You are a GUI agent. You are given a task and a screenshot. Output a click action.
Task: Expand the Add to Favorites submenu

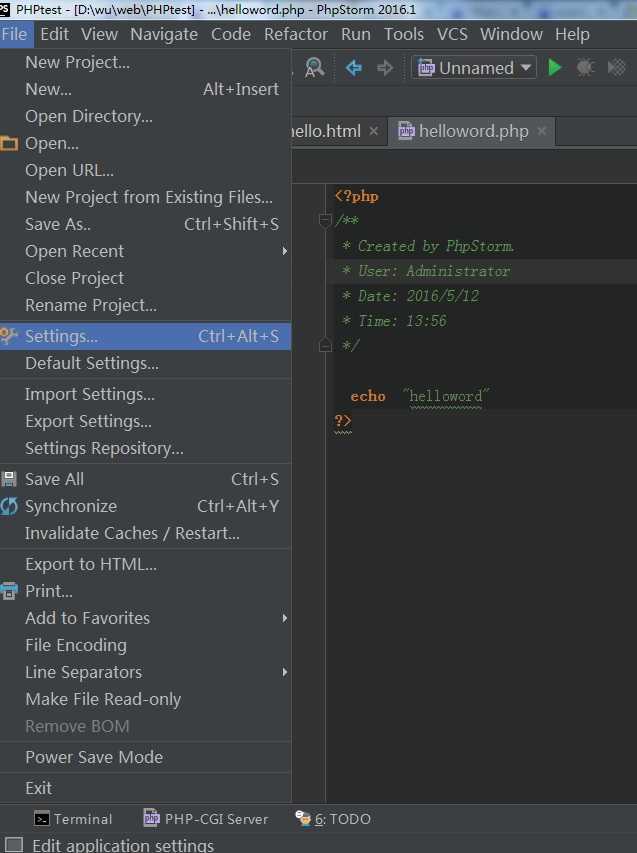(145, 618)
